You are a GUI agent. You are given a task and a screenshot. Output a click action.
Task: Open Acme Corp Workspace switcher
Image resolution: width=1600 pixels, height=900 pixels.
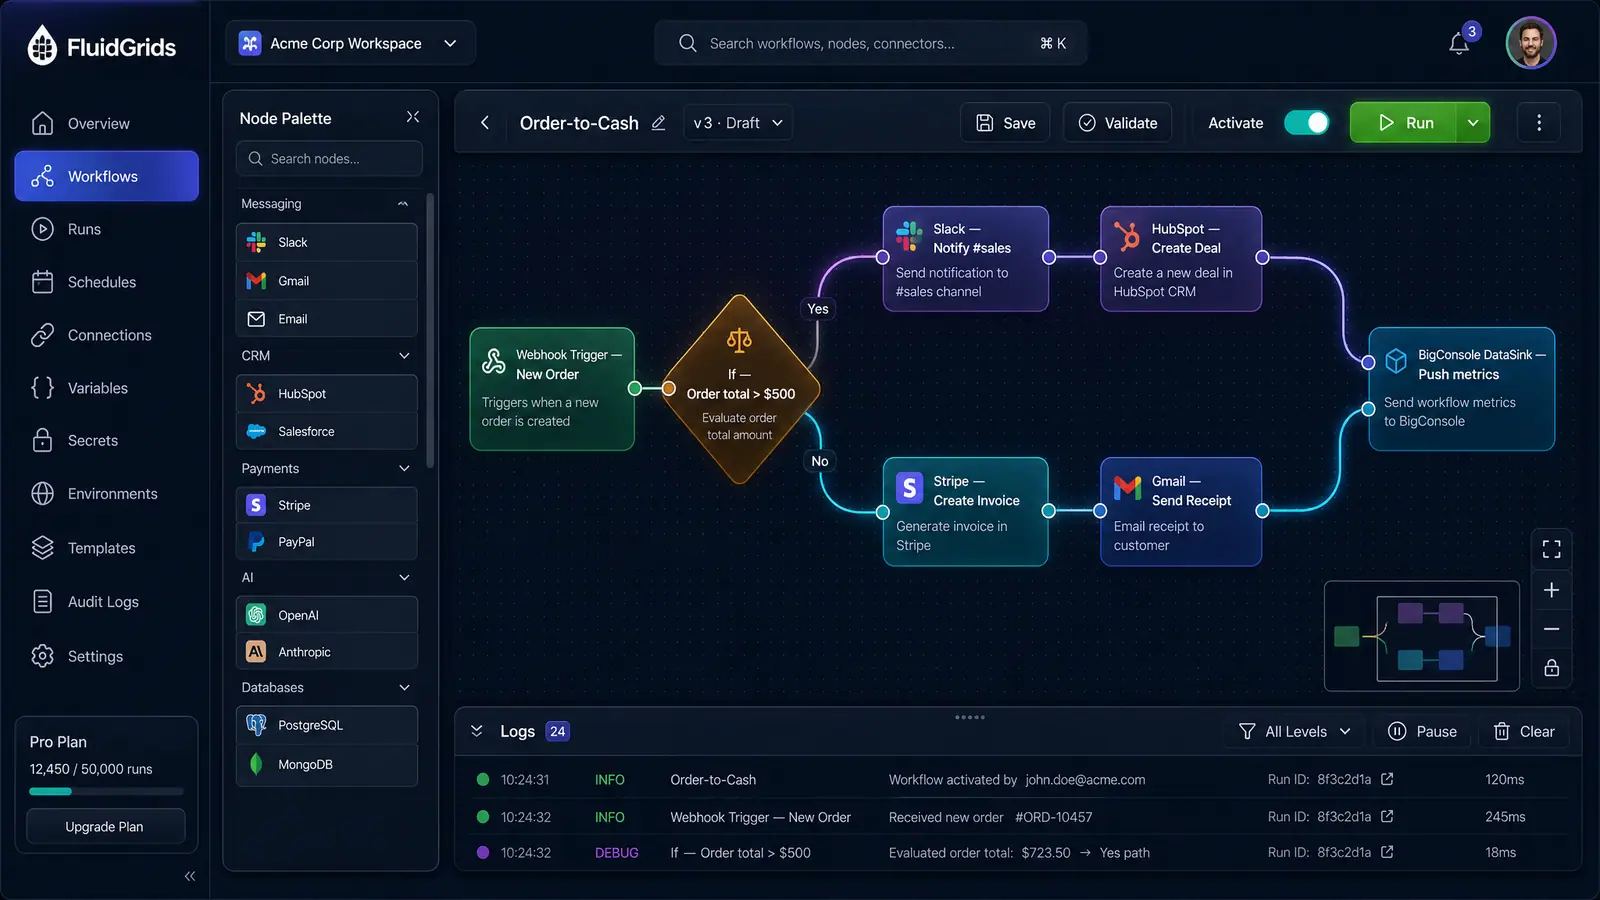click(x=349, y=43)
